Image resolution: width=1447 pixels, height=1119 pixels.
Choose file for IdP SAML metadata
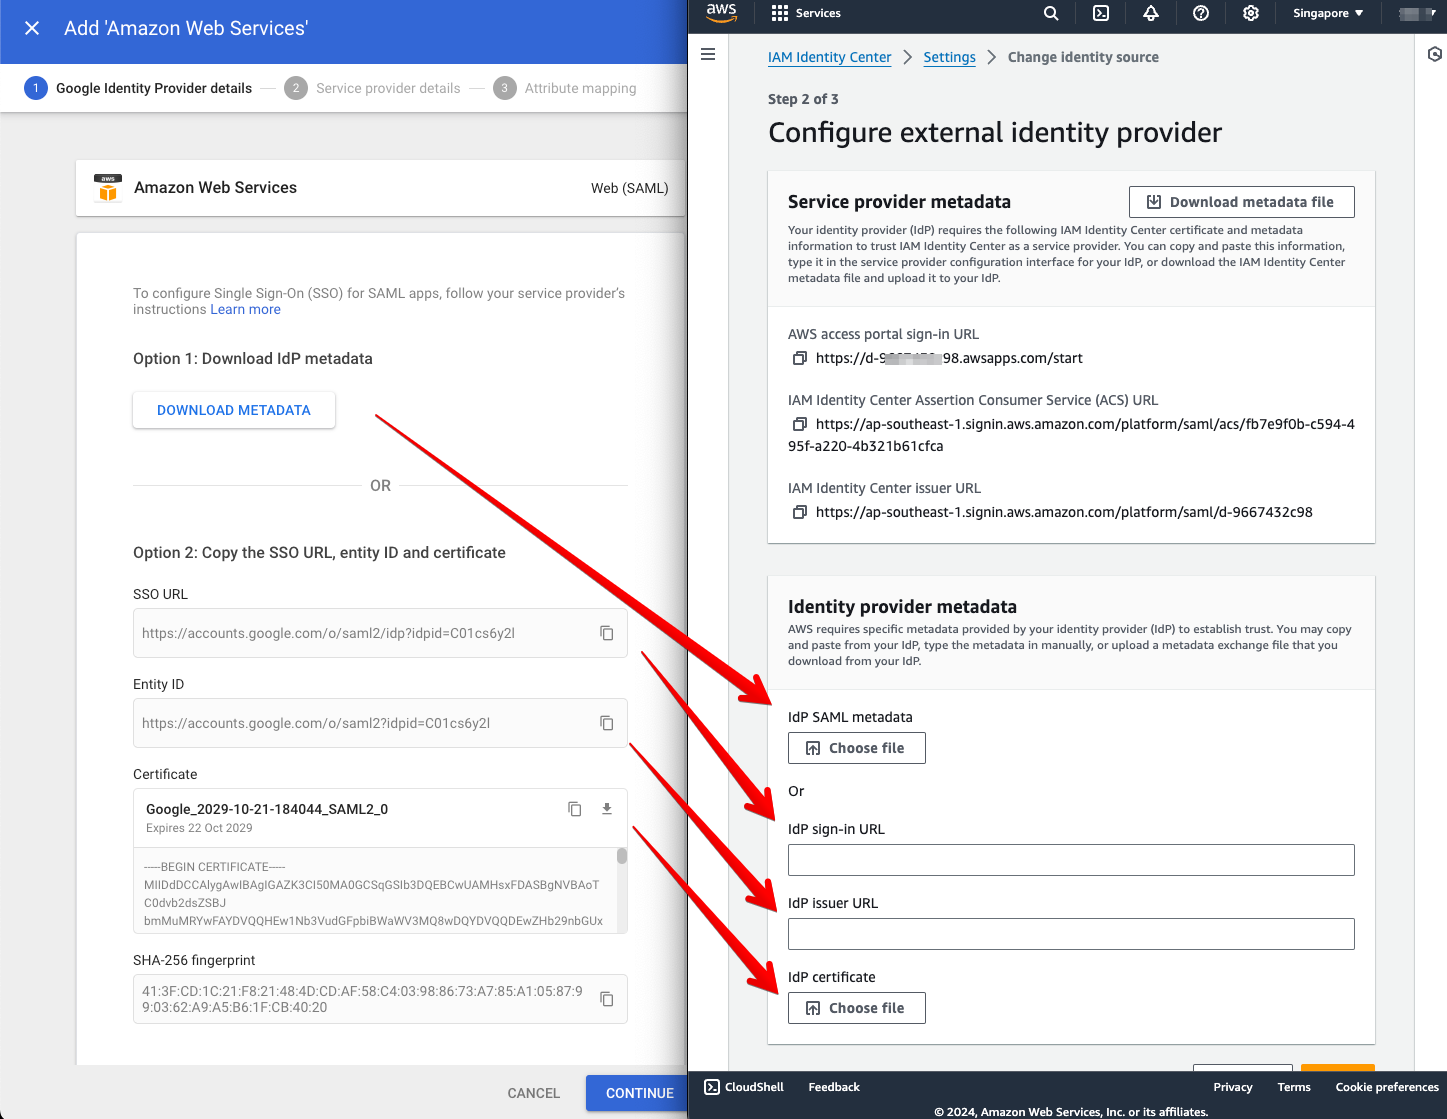[x=856, y=748]
